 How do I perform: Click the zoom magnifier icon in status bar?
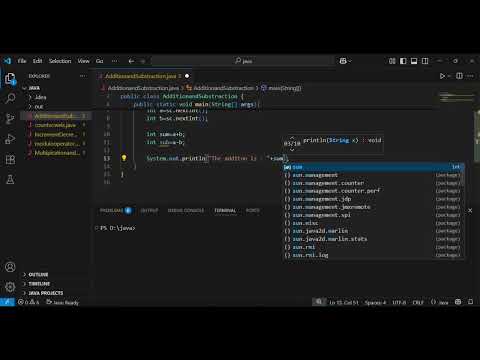point(319,302)
